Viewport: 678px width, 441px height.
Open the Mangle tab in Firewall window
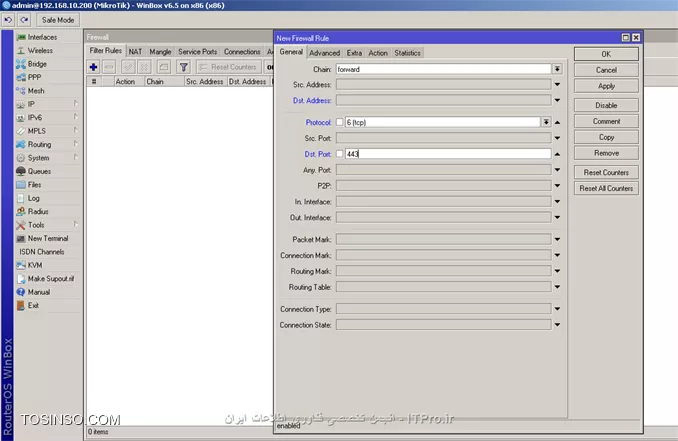pos(160,52)
